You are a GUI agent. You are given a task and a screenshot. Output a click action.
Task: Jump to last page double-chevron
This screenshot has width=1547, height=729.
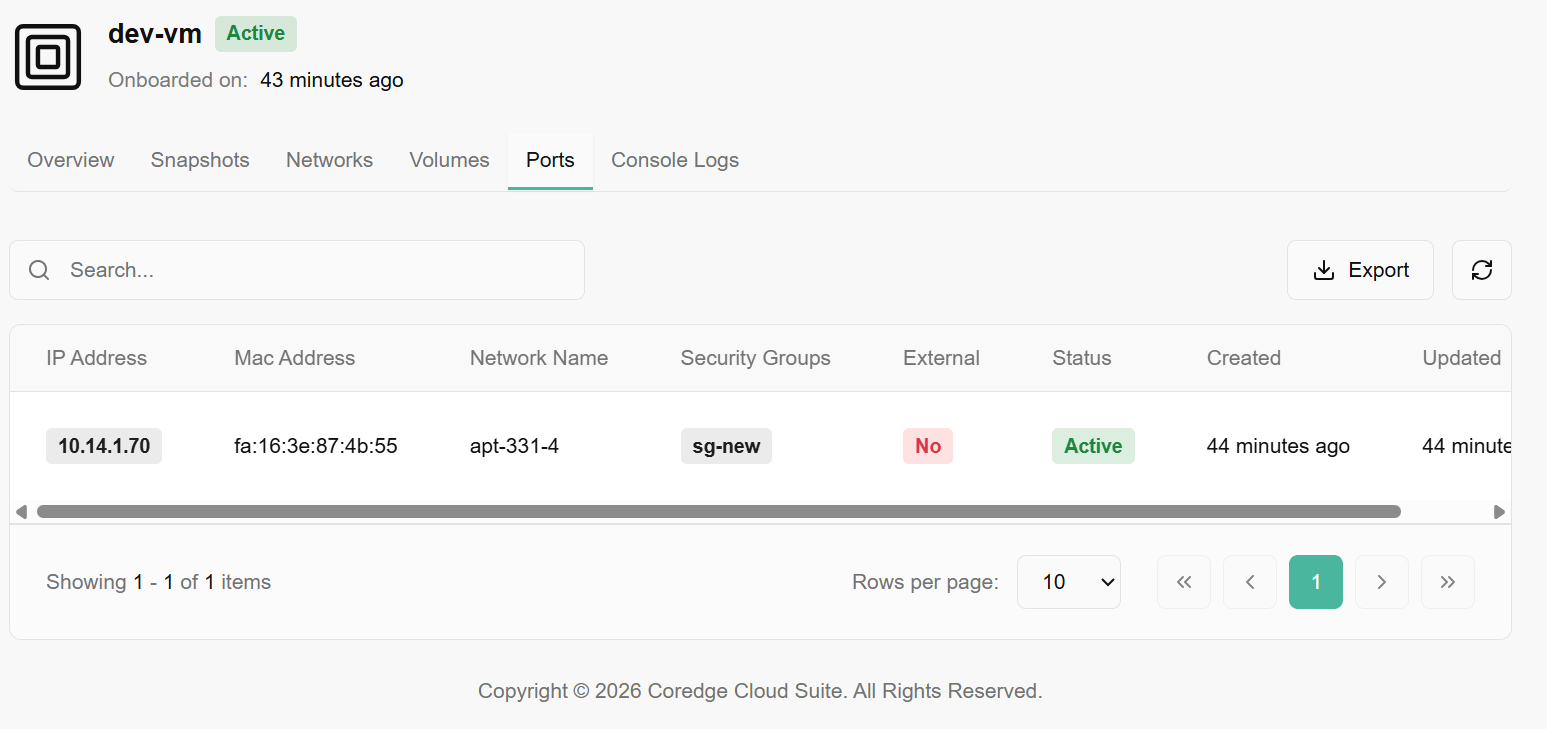point(1447,582)
